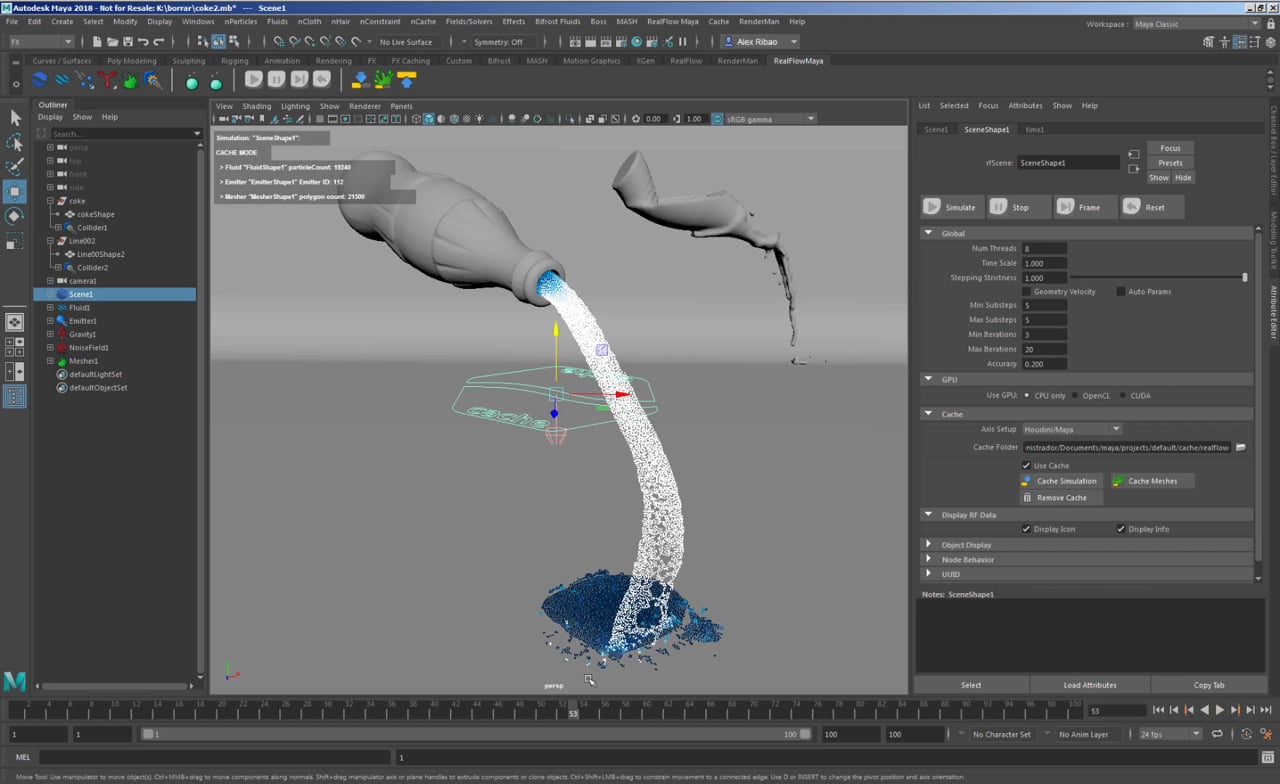Screen dimensions: 1280x784
Task: Click the Num Threads input field
Action: (x=1044, y=249)
